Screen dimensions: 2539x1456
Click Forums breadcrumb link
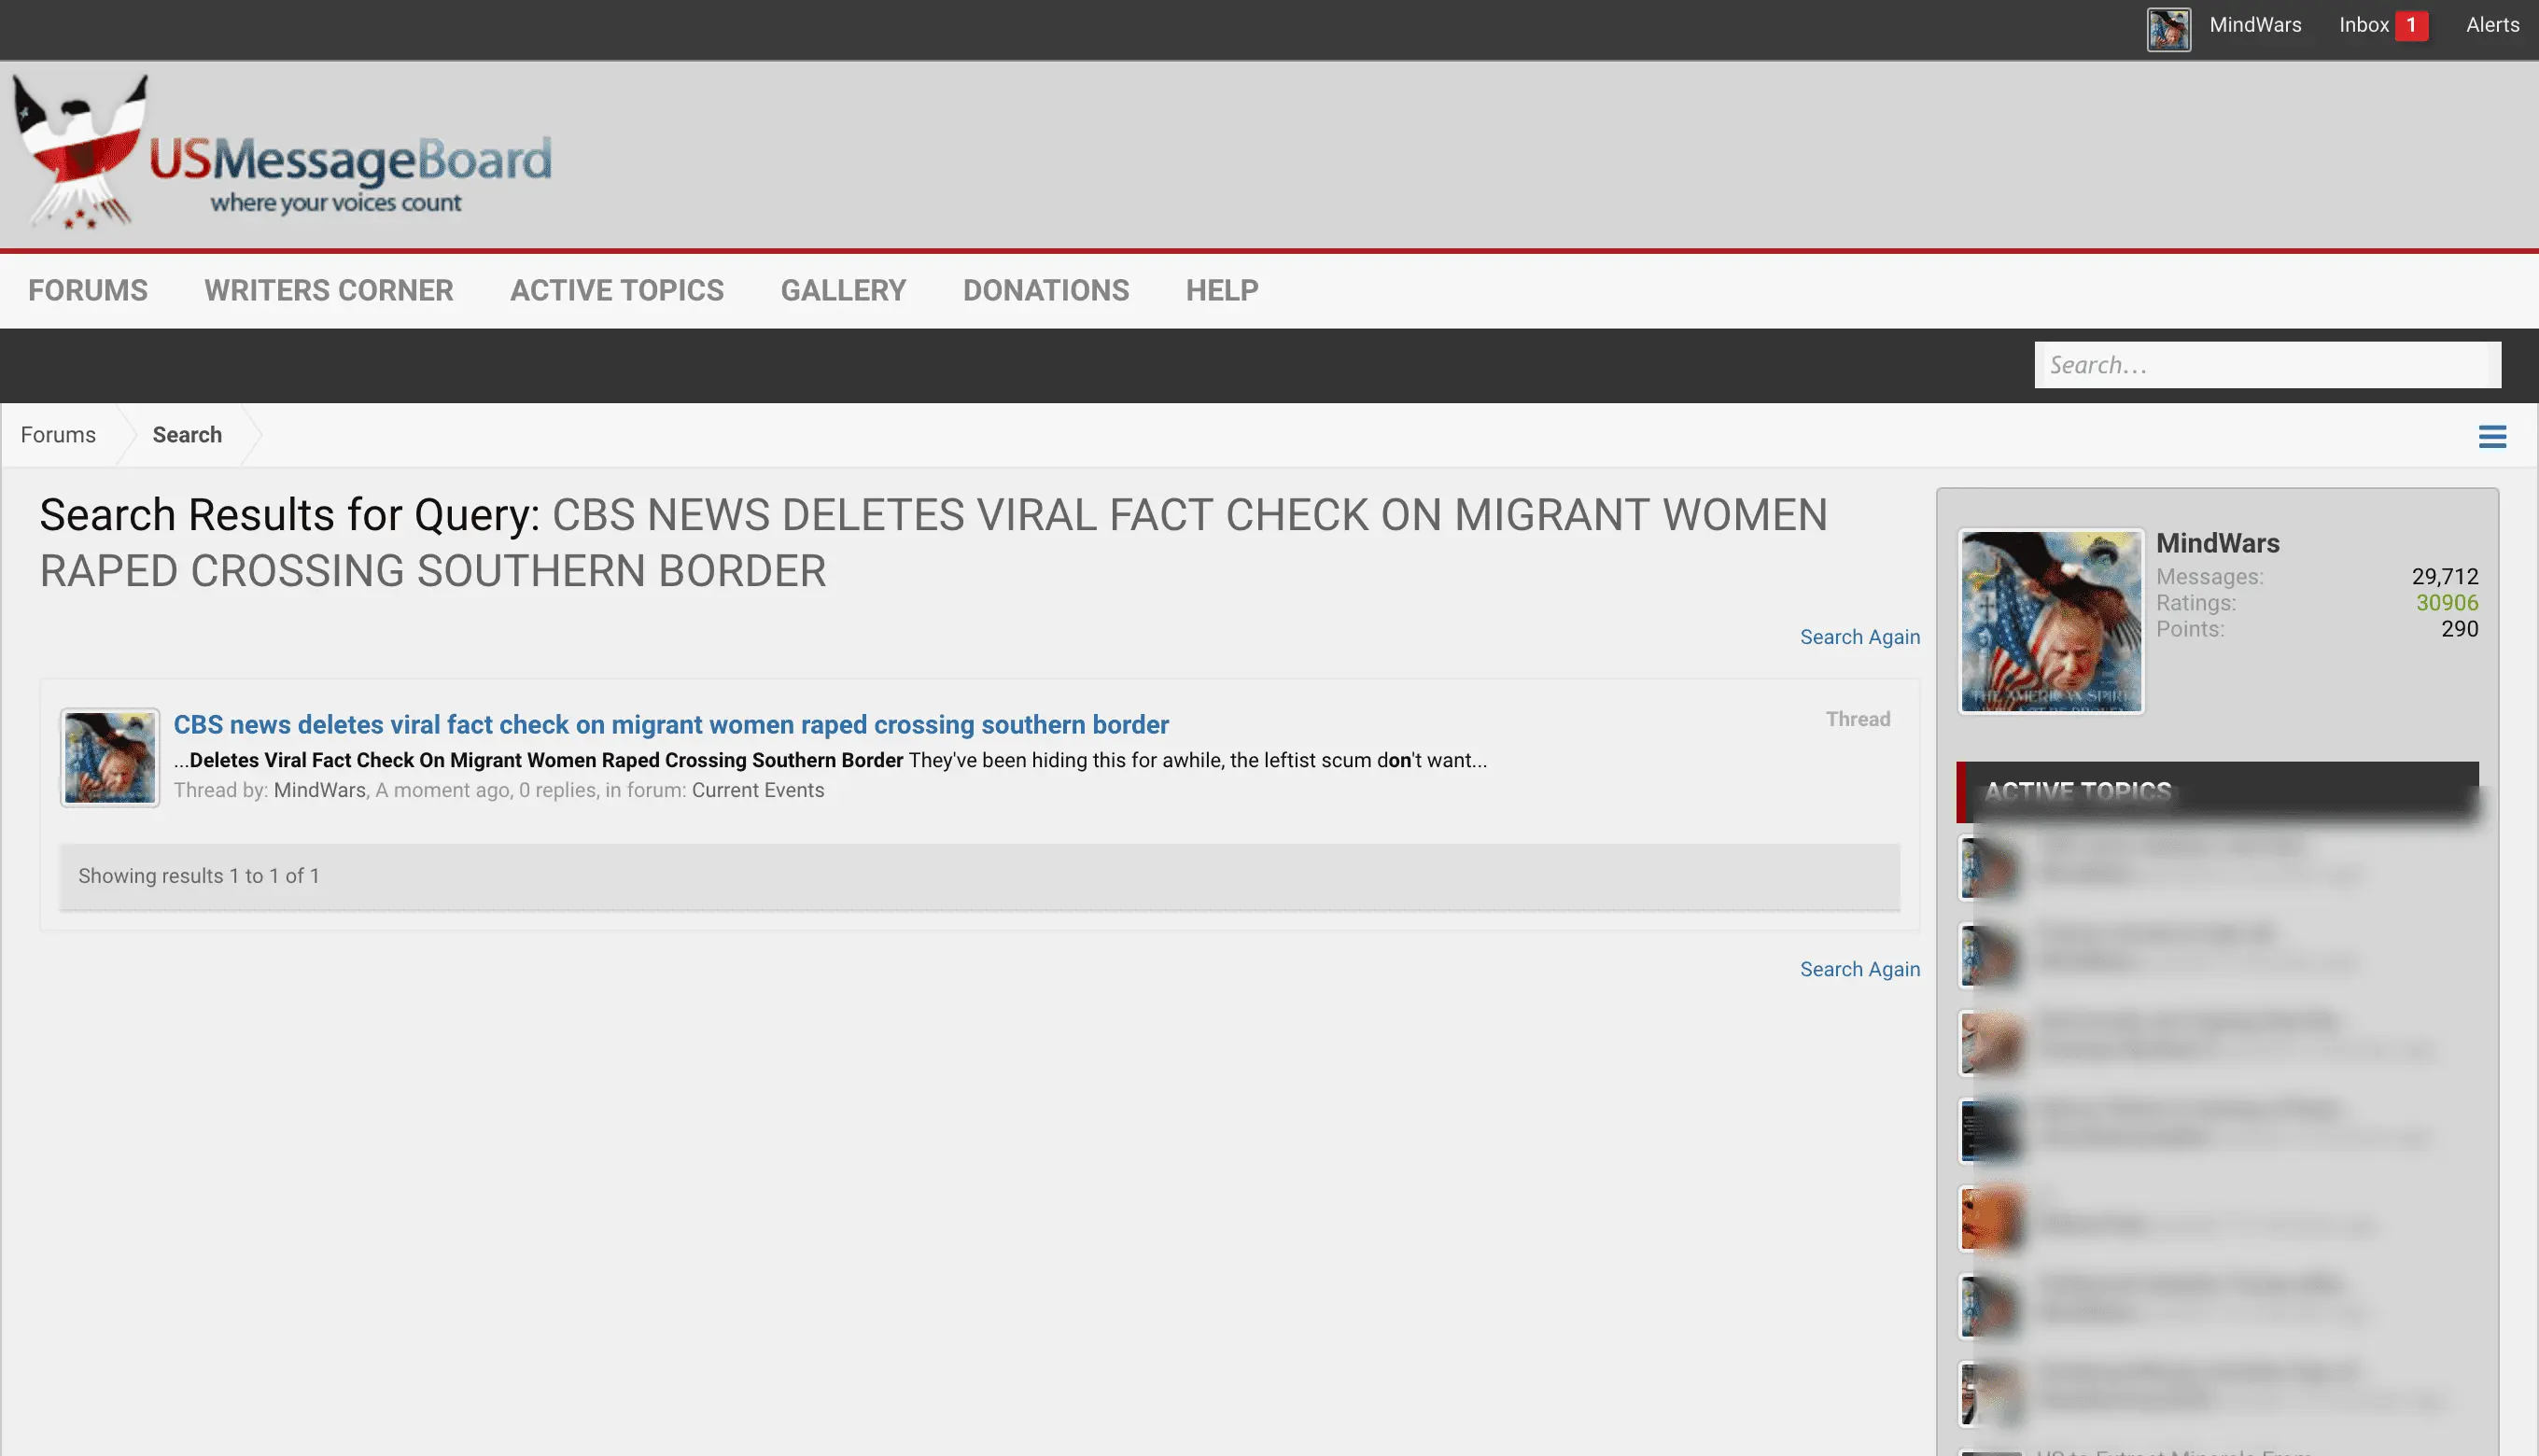[58, 435]
